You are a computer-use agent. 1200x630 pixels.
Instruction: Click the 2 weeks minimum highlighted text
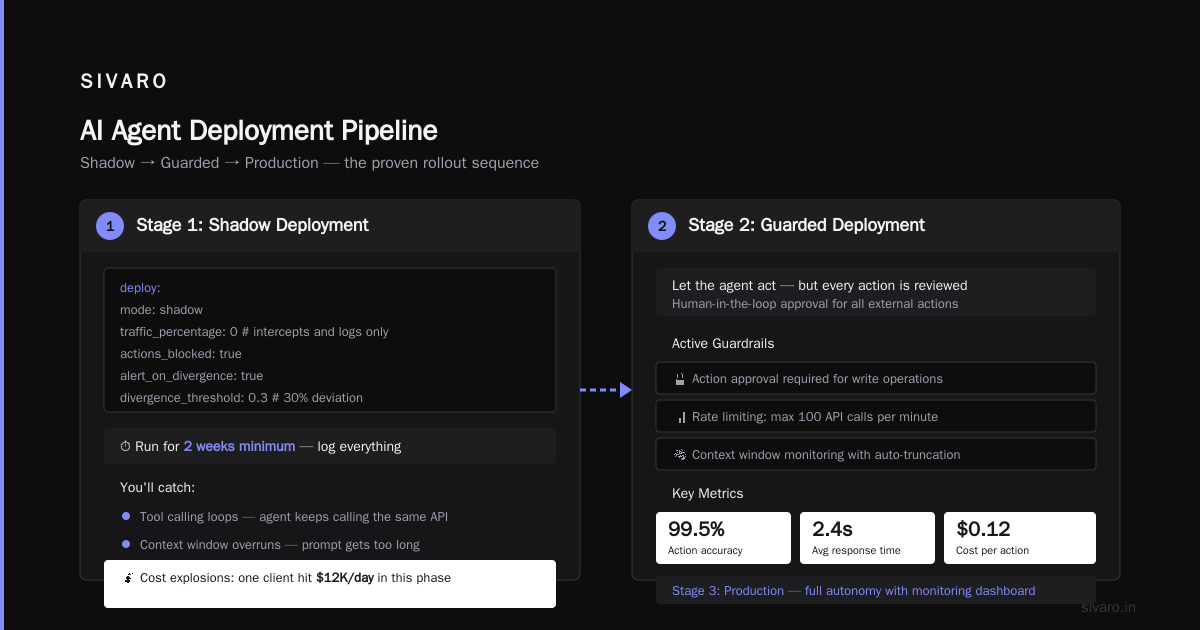point(239,446)
